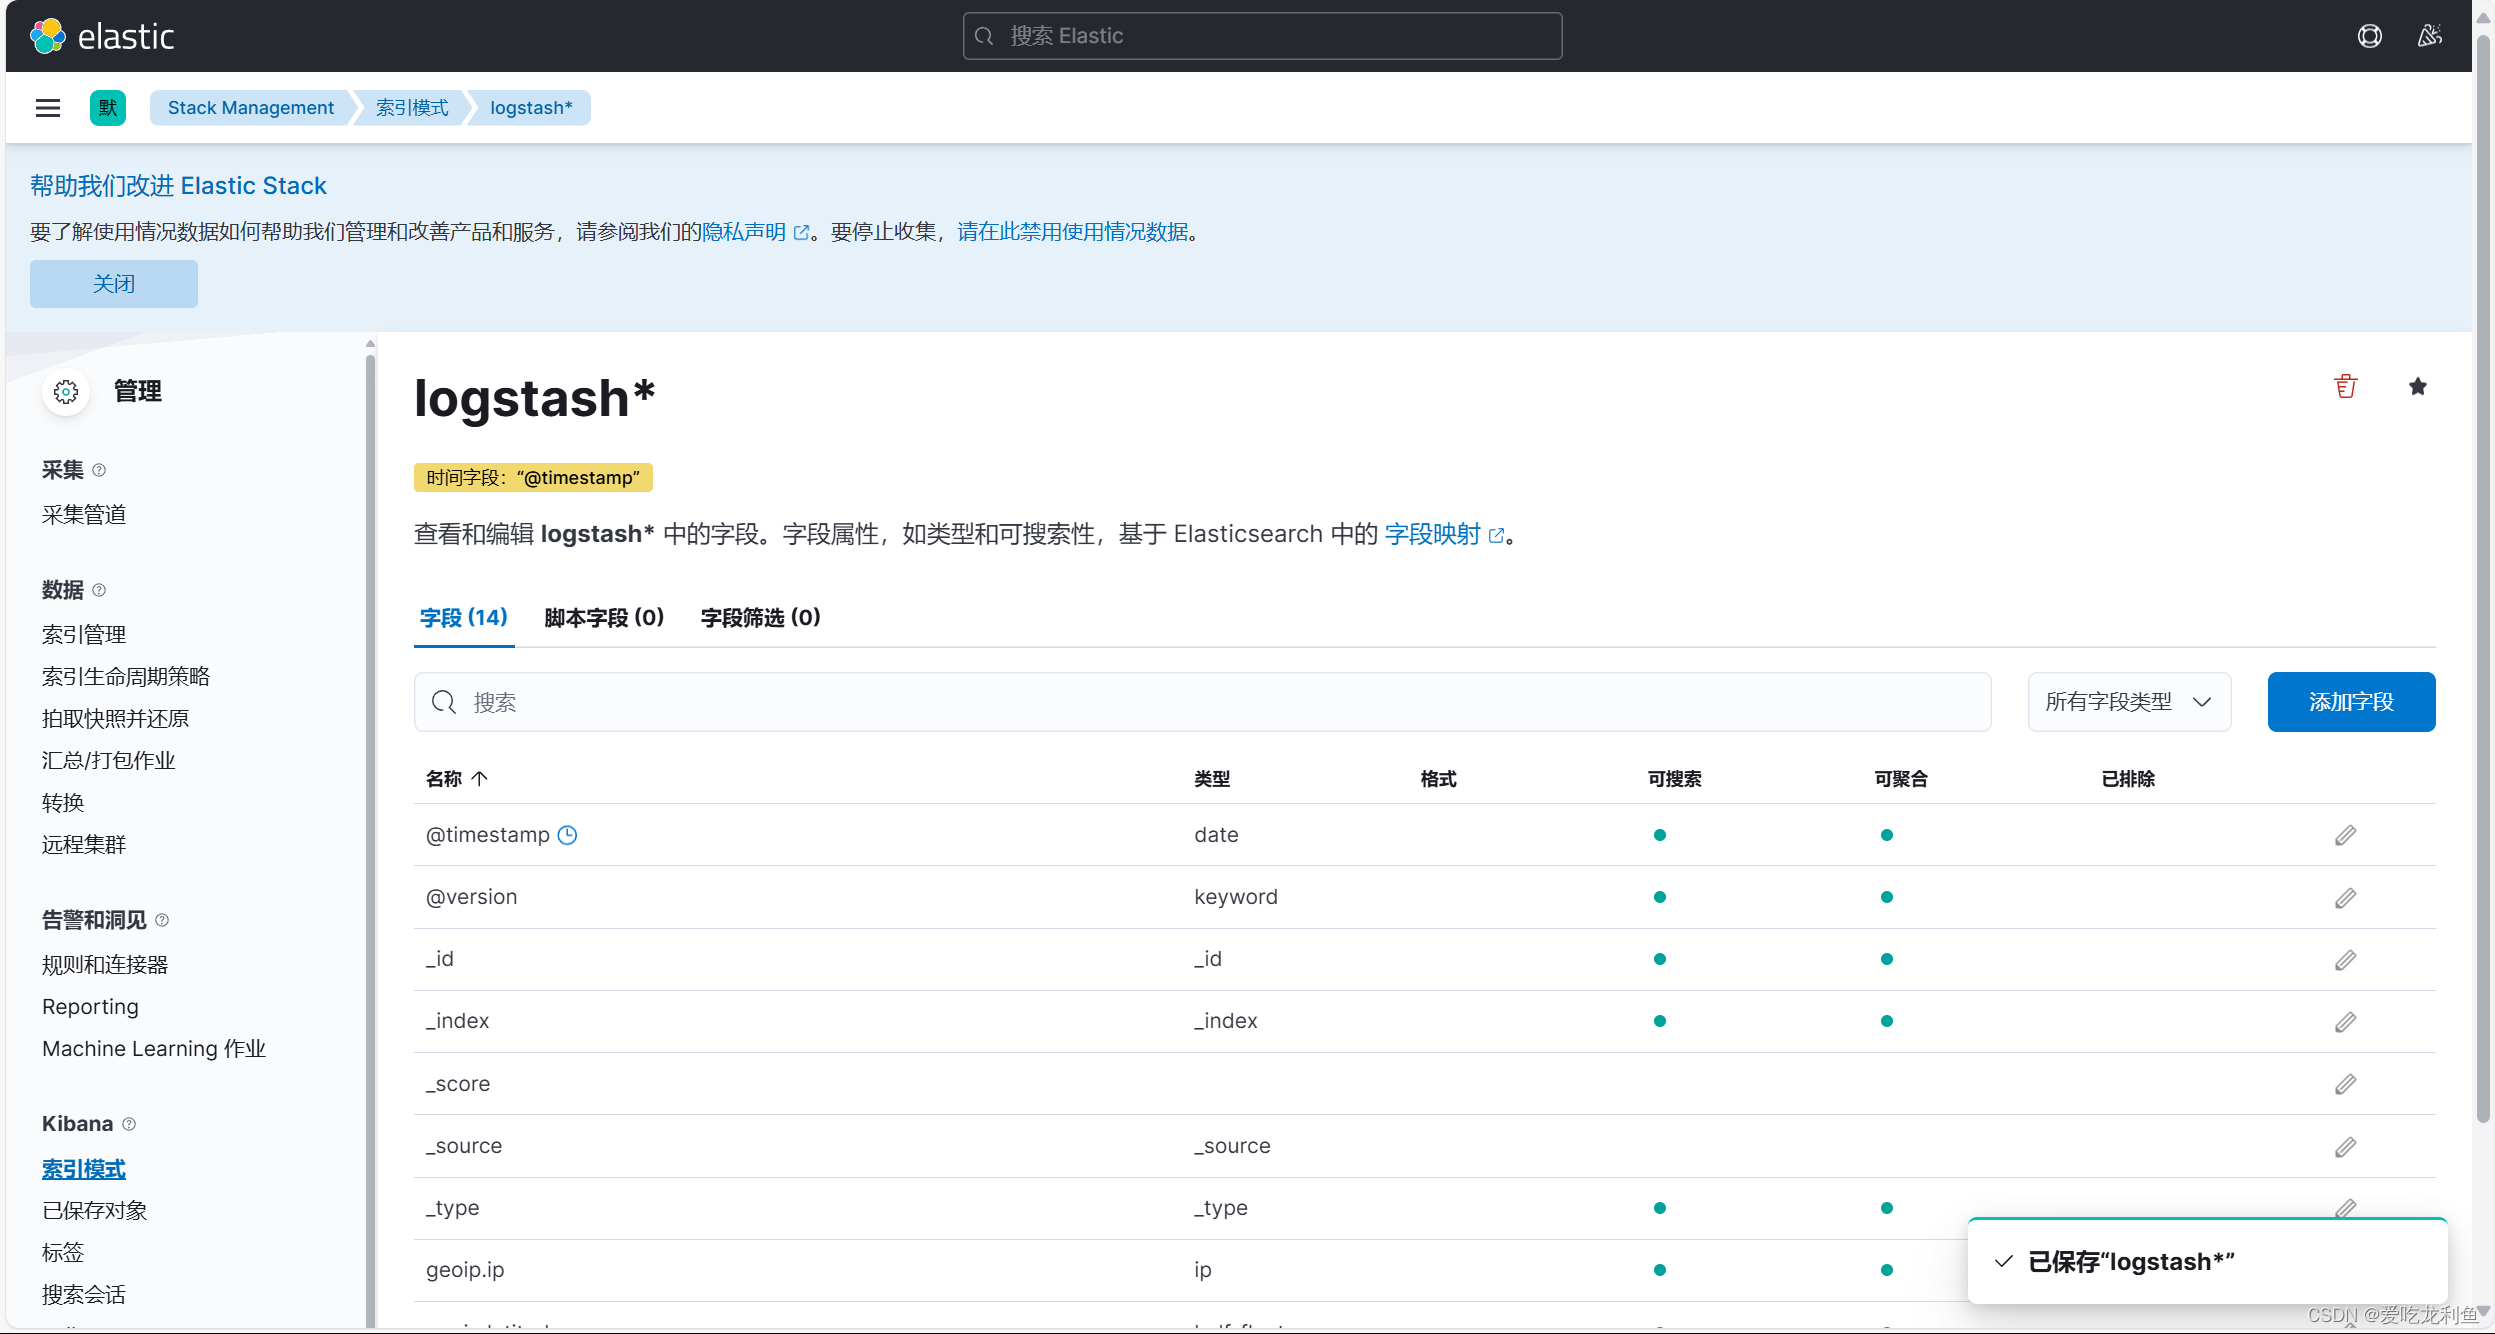Open 转换 in sidebar

(63, 803)
